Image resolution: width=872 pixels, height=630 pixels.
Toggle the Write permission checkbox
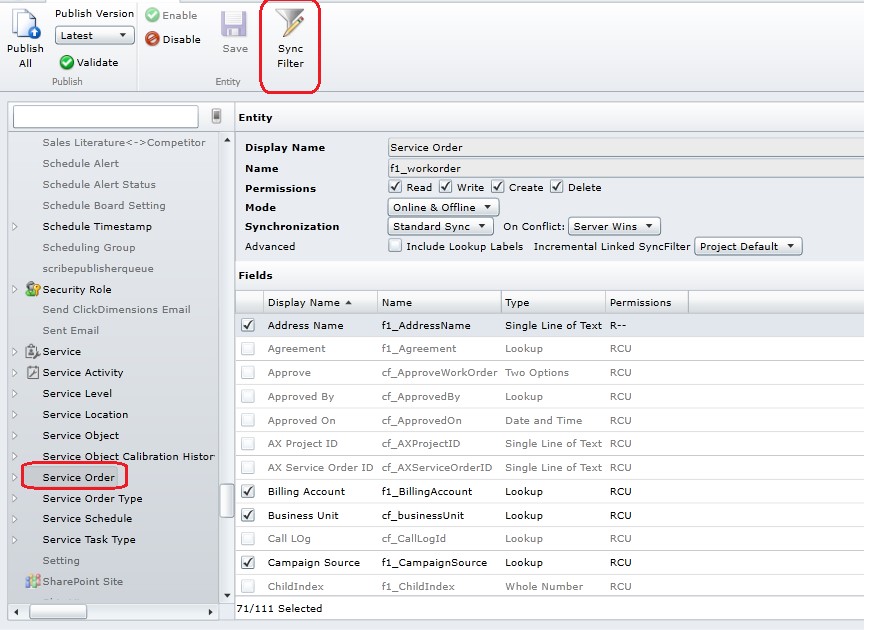point(445,187)
